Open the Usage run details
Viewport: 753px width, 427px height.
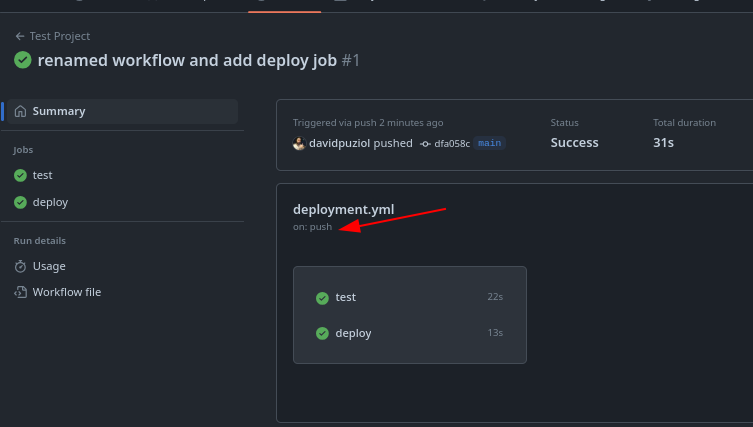click(49, 266)
